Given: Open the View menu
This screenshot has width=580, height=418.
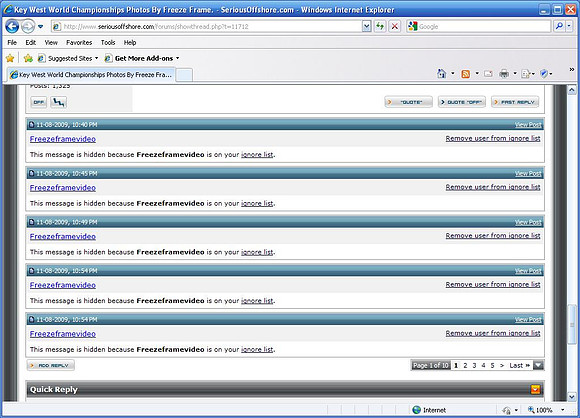Looking at the screenshot, I should [x=51, y=43].
